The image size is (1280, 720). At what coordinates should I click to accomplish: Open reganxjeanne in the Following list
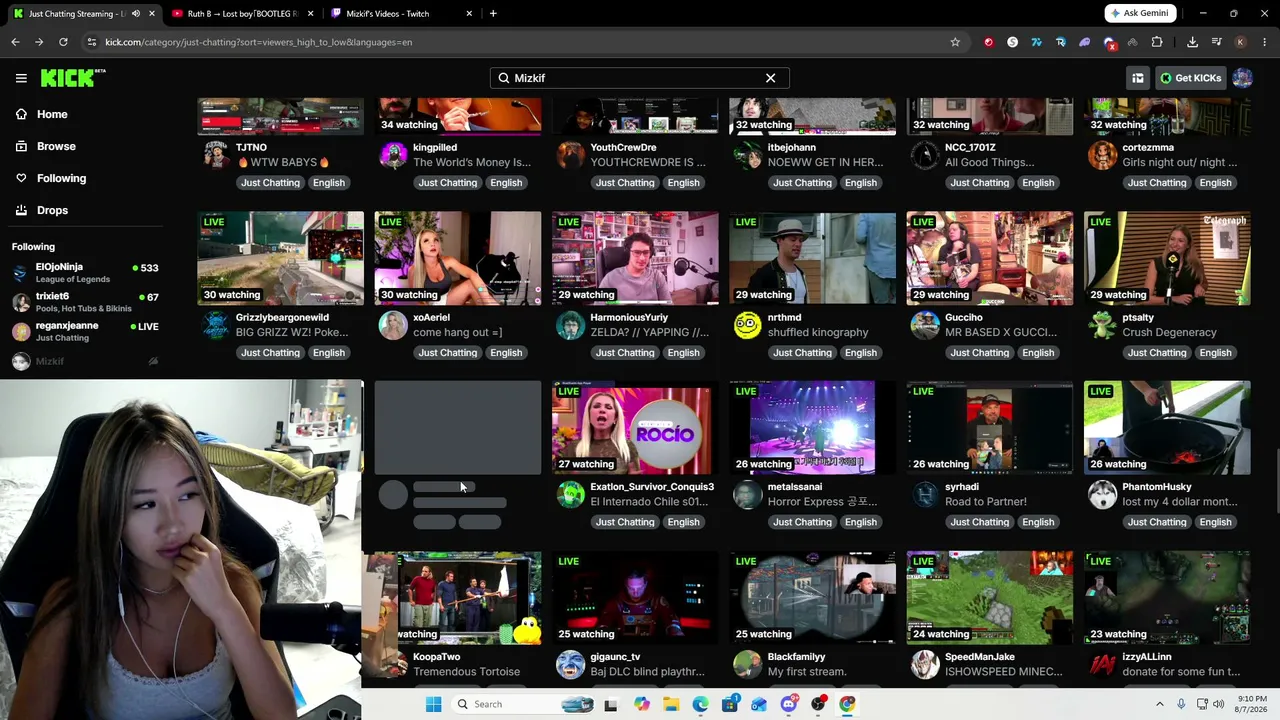click(x=85, y=331)
